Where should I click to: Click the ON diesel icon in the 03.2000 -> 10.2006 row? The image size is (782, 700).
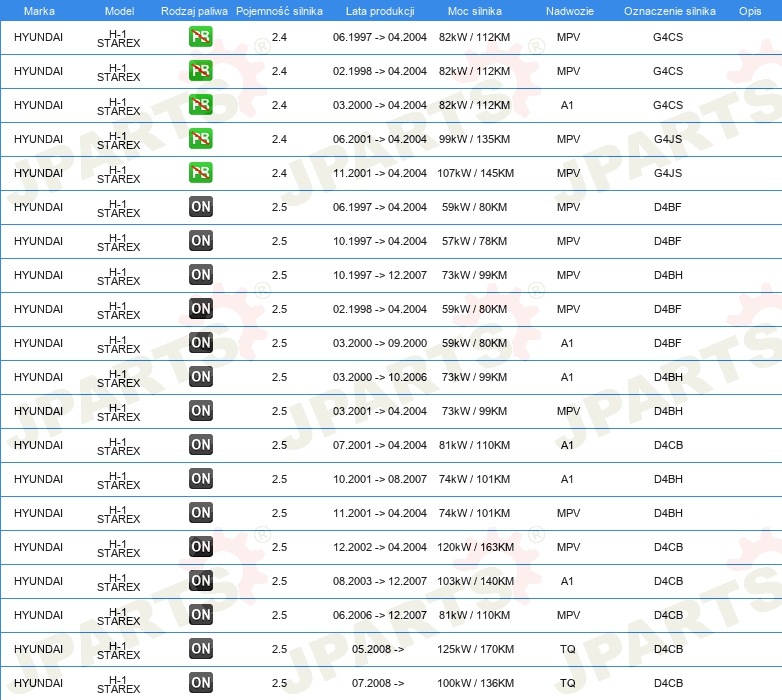pos(200,377)
